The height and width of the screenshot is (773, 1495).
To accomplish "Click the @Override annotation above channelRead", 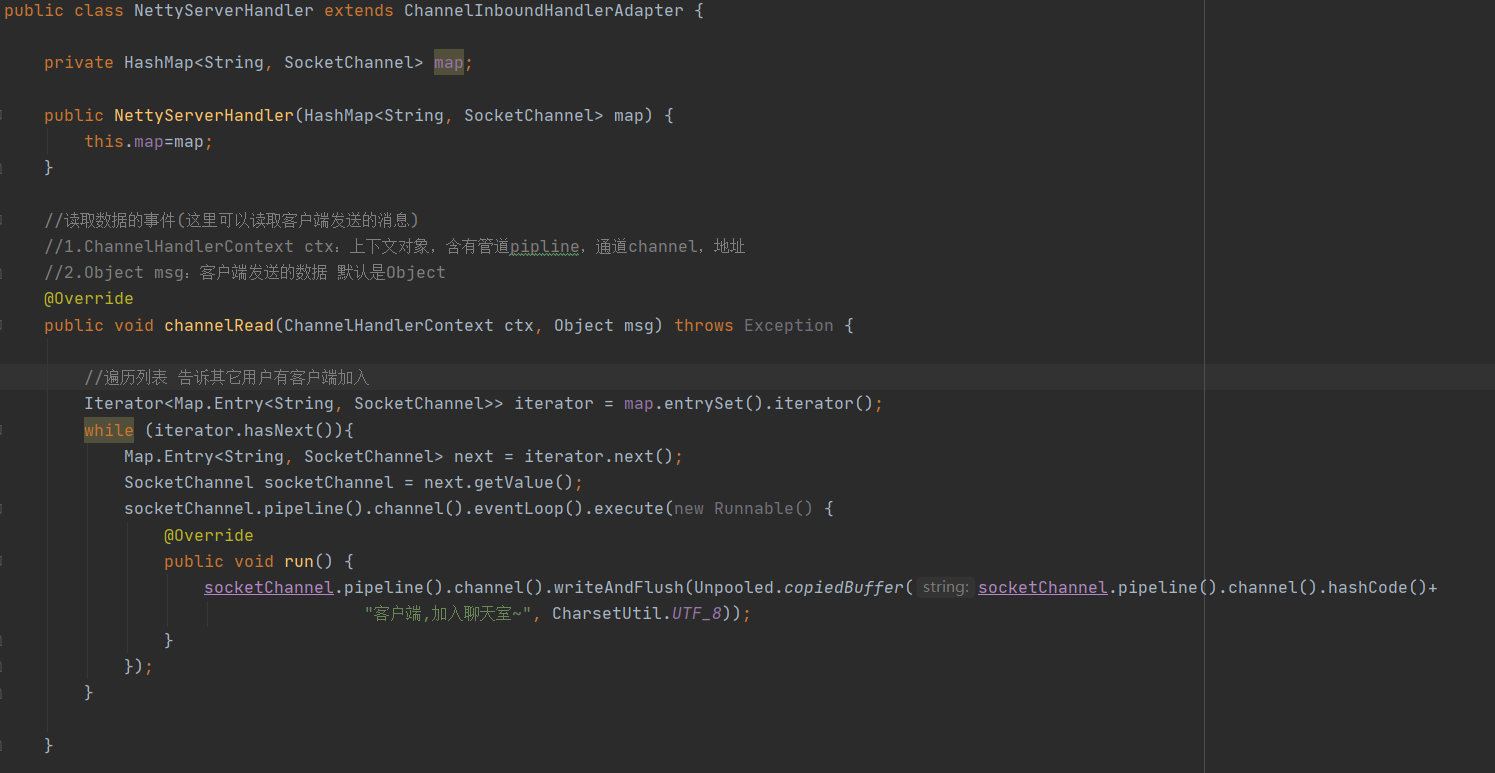I will tap(89, 299).
